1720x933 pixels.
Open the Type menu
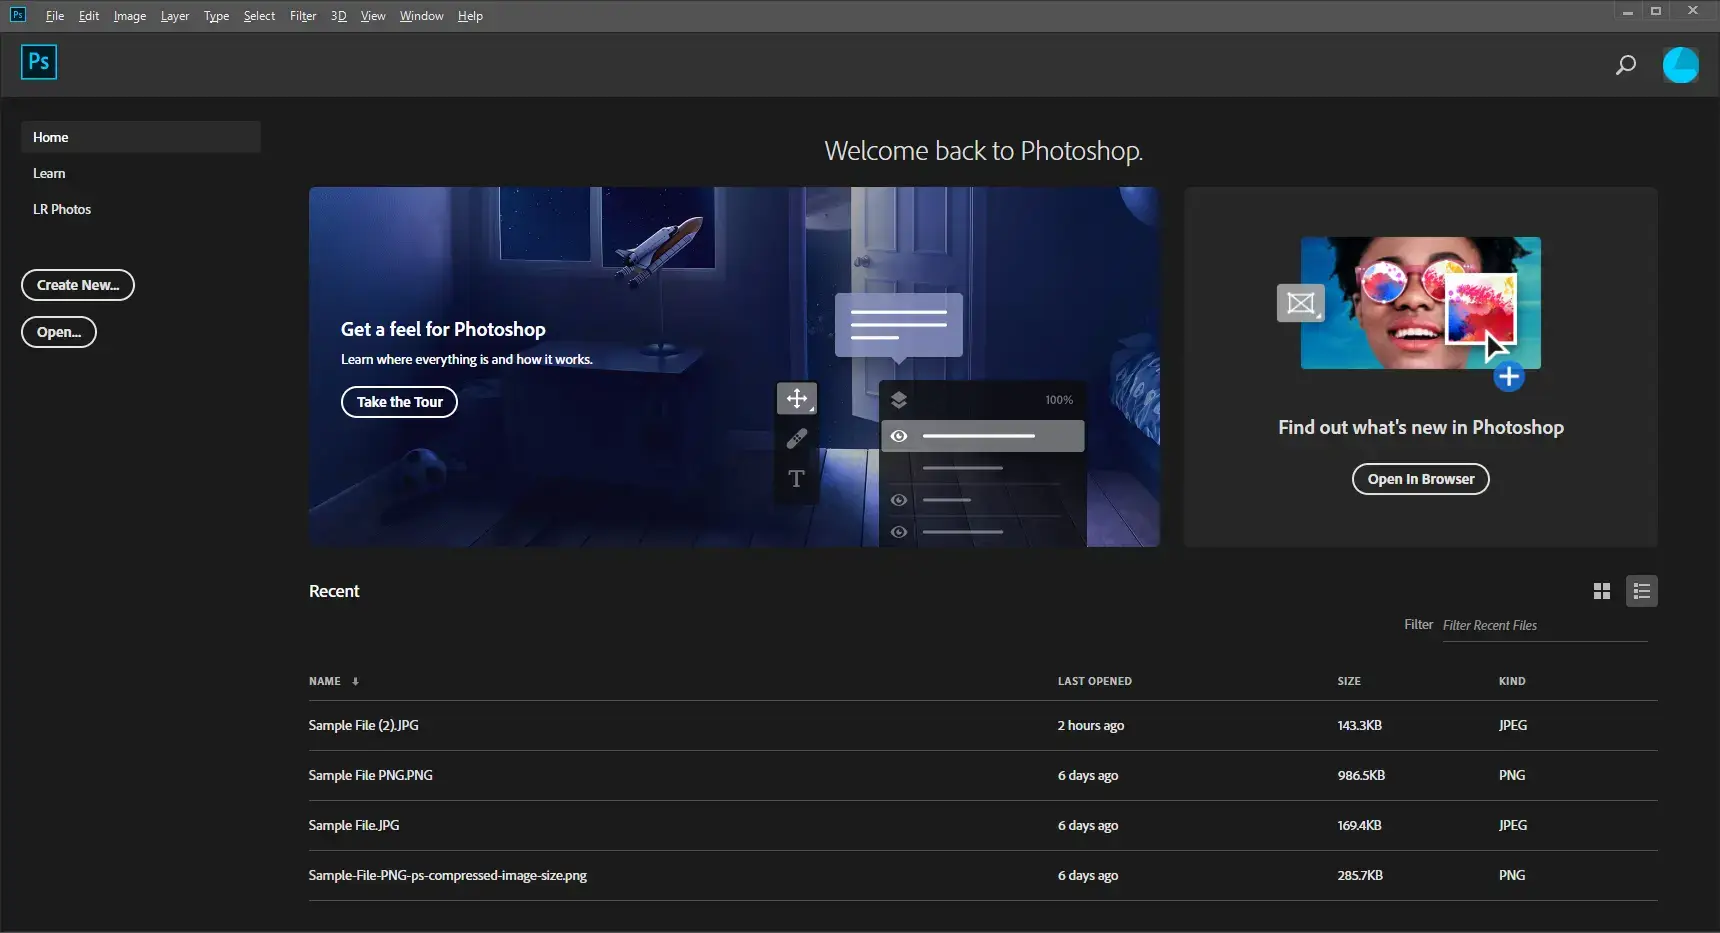click(216, 16)
